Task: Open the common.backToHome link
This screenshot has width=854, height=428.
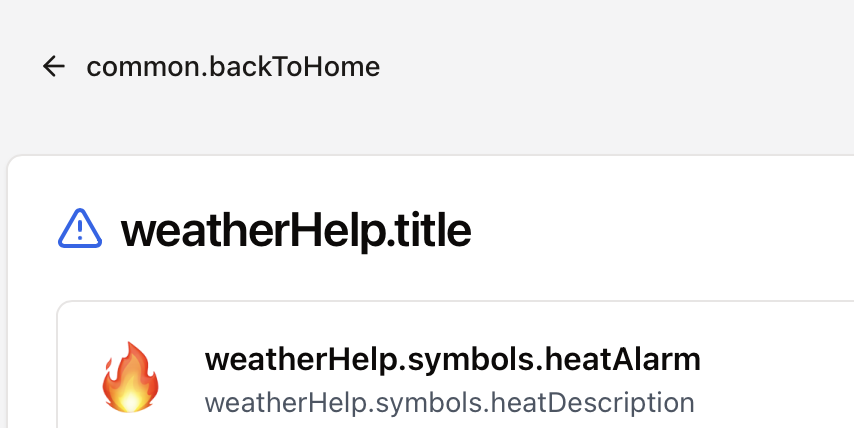Action: [232, 67]
